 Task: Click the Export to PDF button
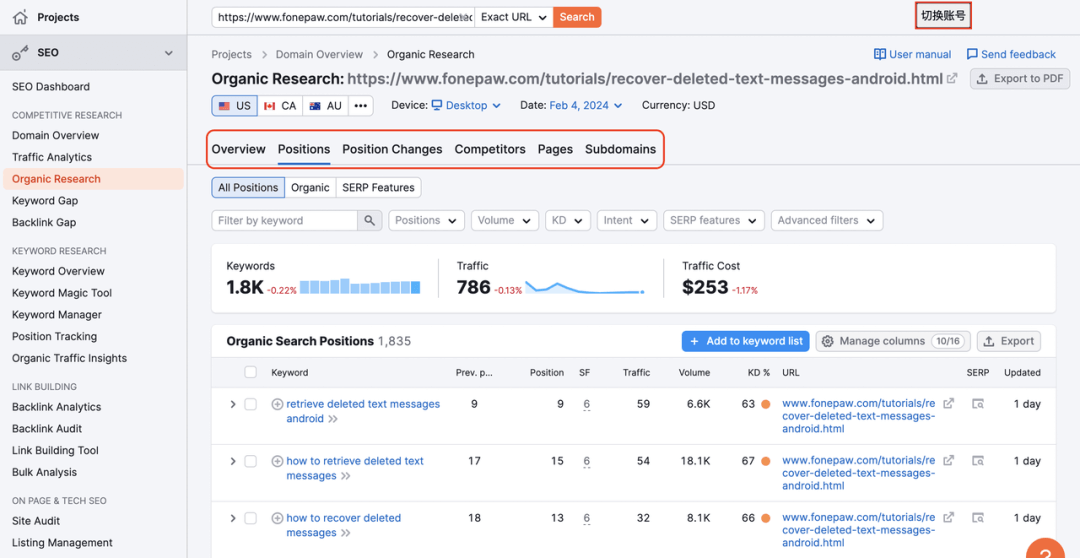point(1019,78)
